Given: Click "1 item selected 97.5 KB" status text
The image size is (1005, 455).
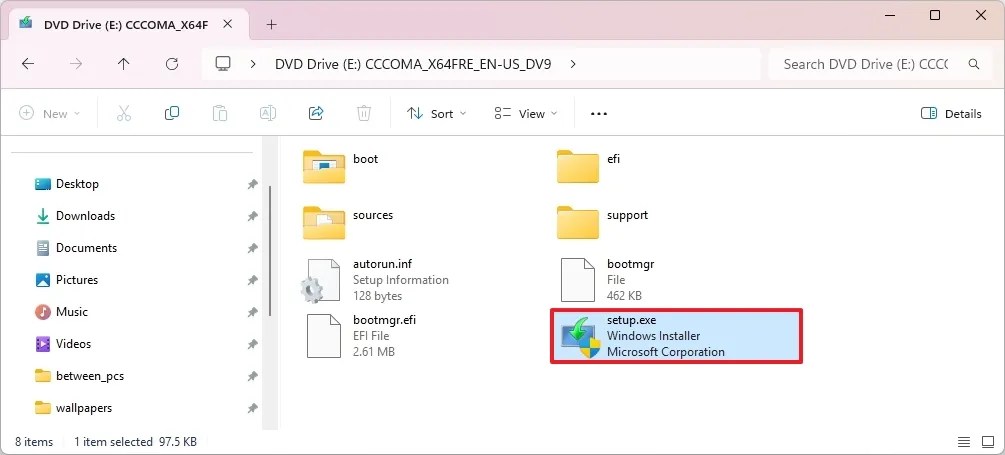Looking at the screenshot, I should [135, 442].
